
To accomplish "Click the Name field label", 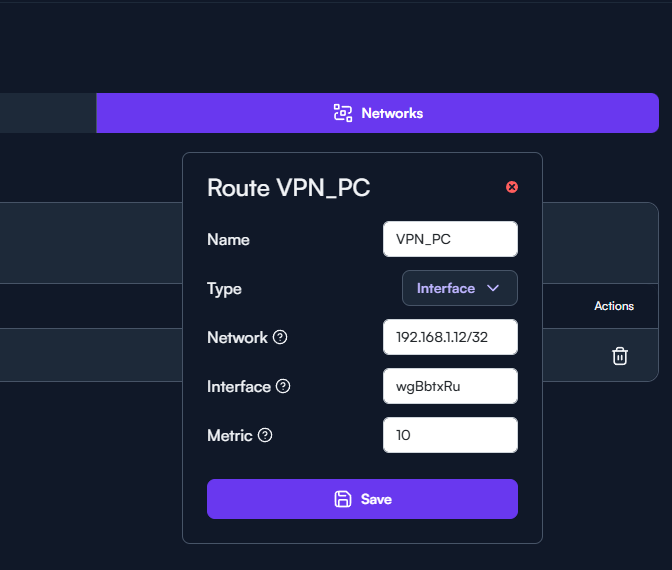I will (228, 240).
